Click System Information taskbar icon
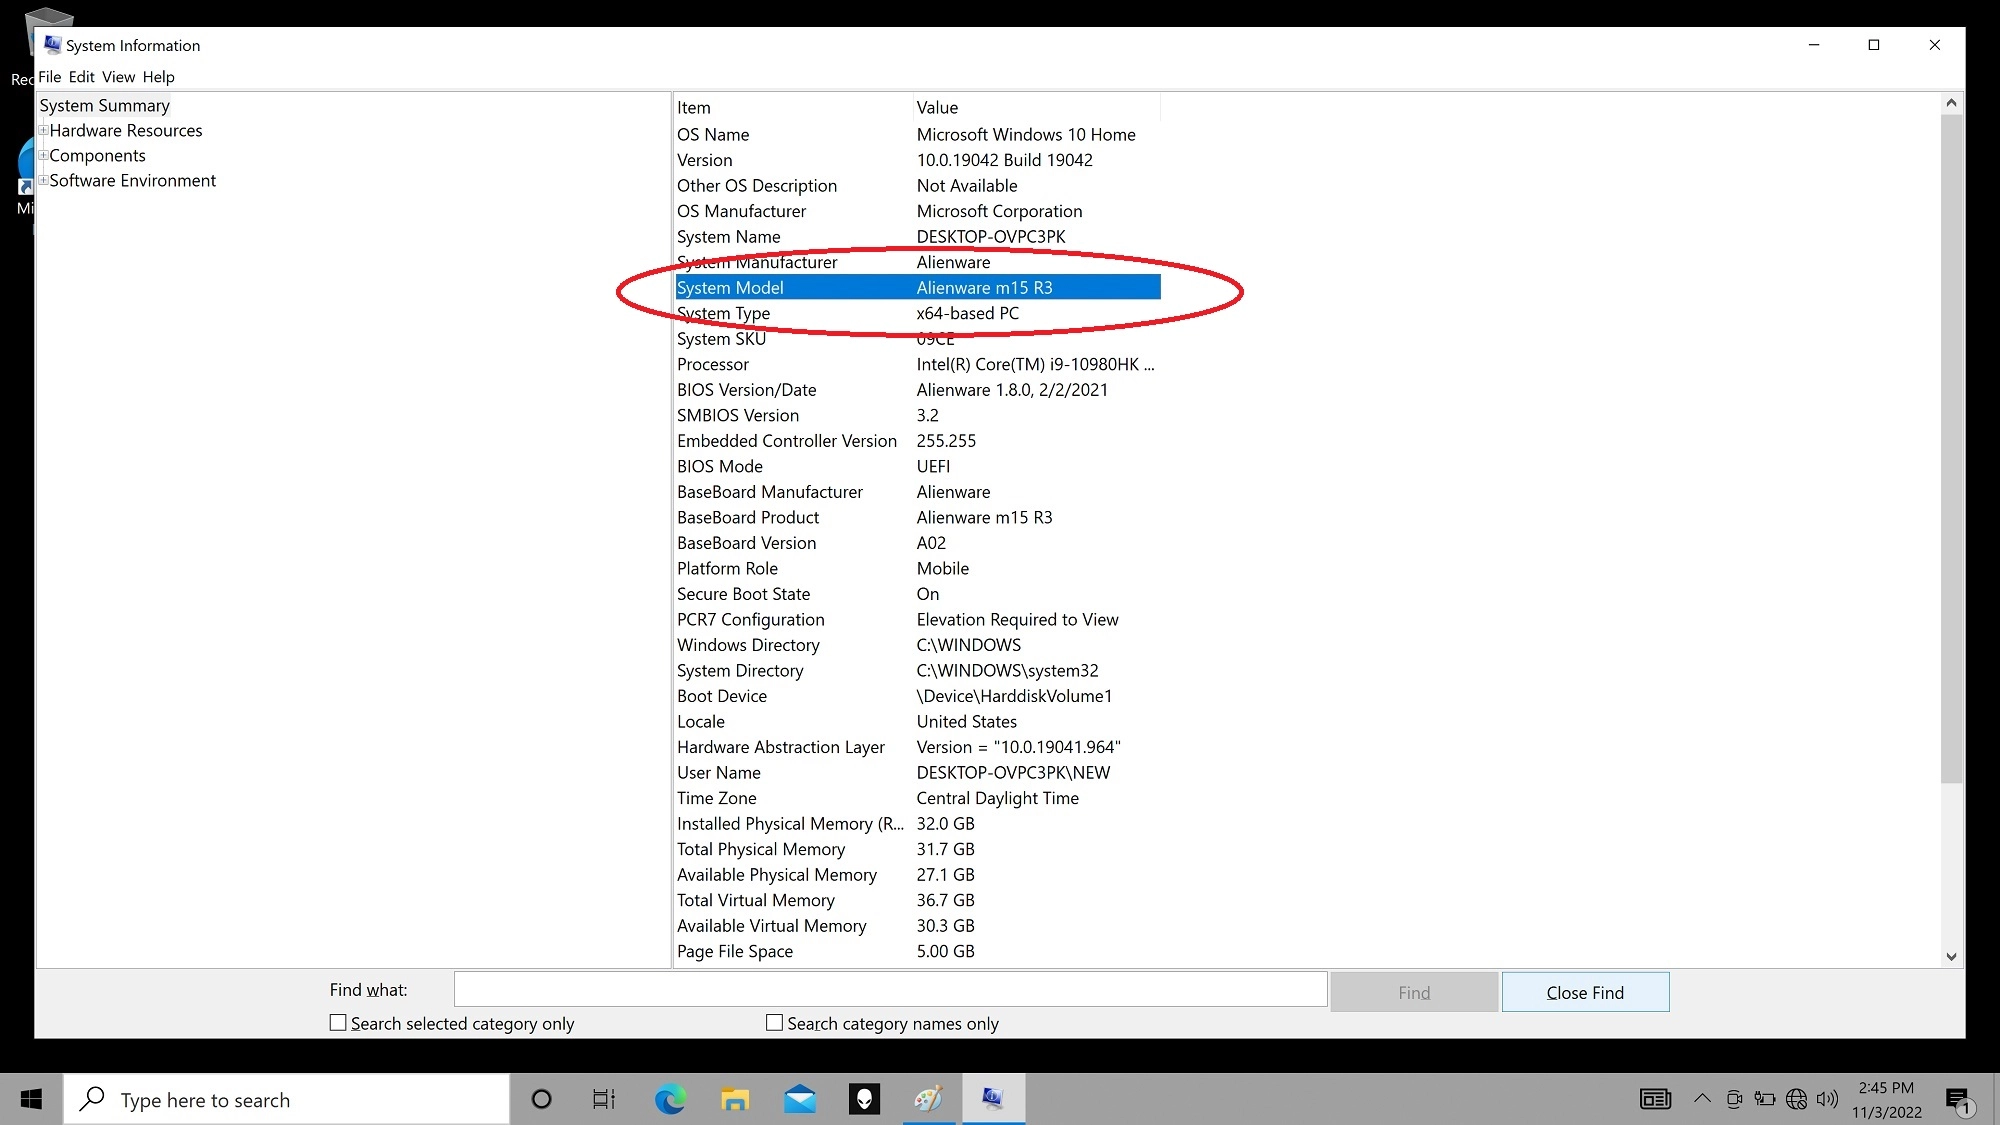 coord(993,1099)
